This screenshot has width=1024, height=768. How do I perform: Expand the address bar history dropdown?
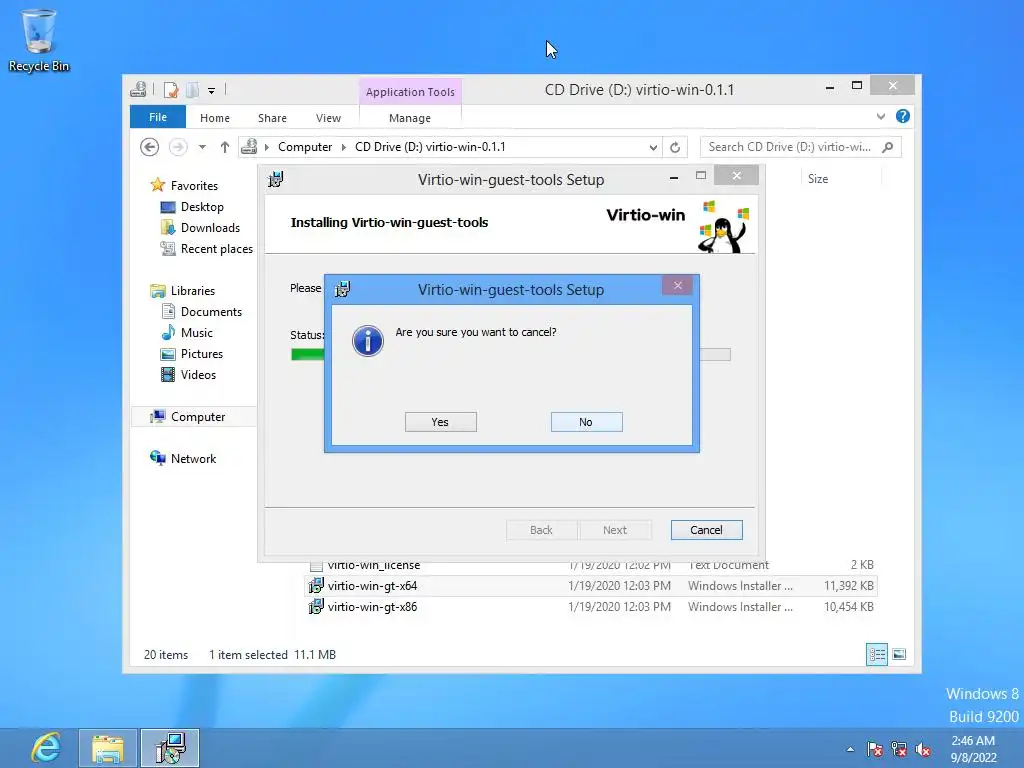pyautogui.click(x=653, y=148)
